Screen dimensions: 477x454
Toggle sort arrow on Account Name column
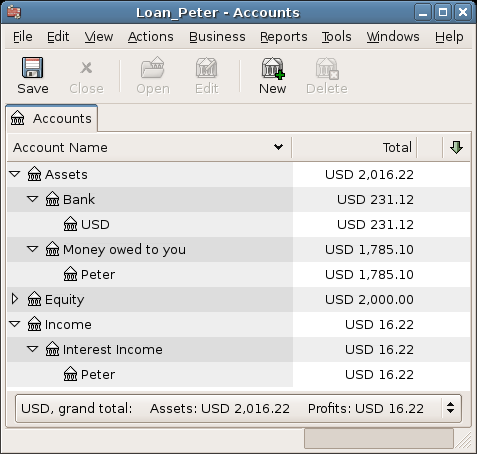(x=278, y=147)
